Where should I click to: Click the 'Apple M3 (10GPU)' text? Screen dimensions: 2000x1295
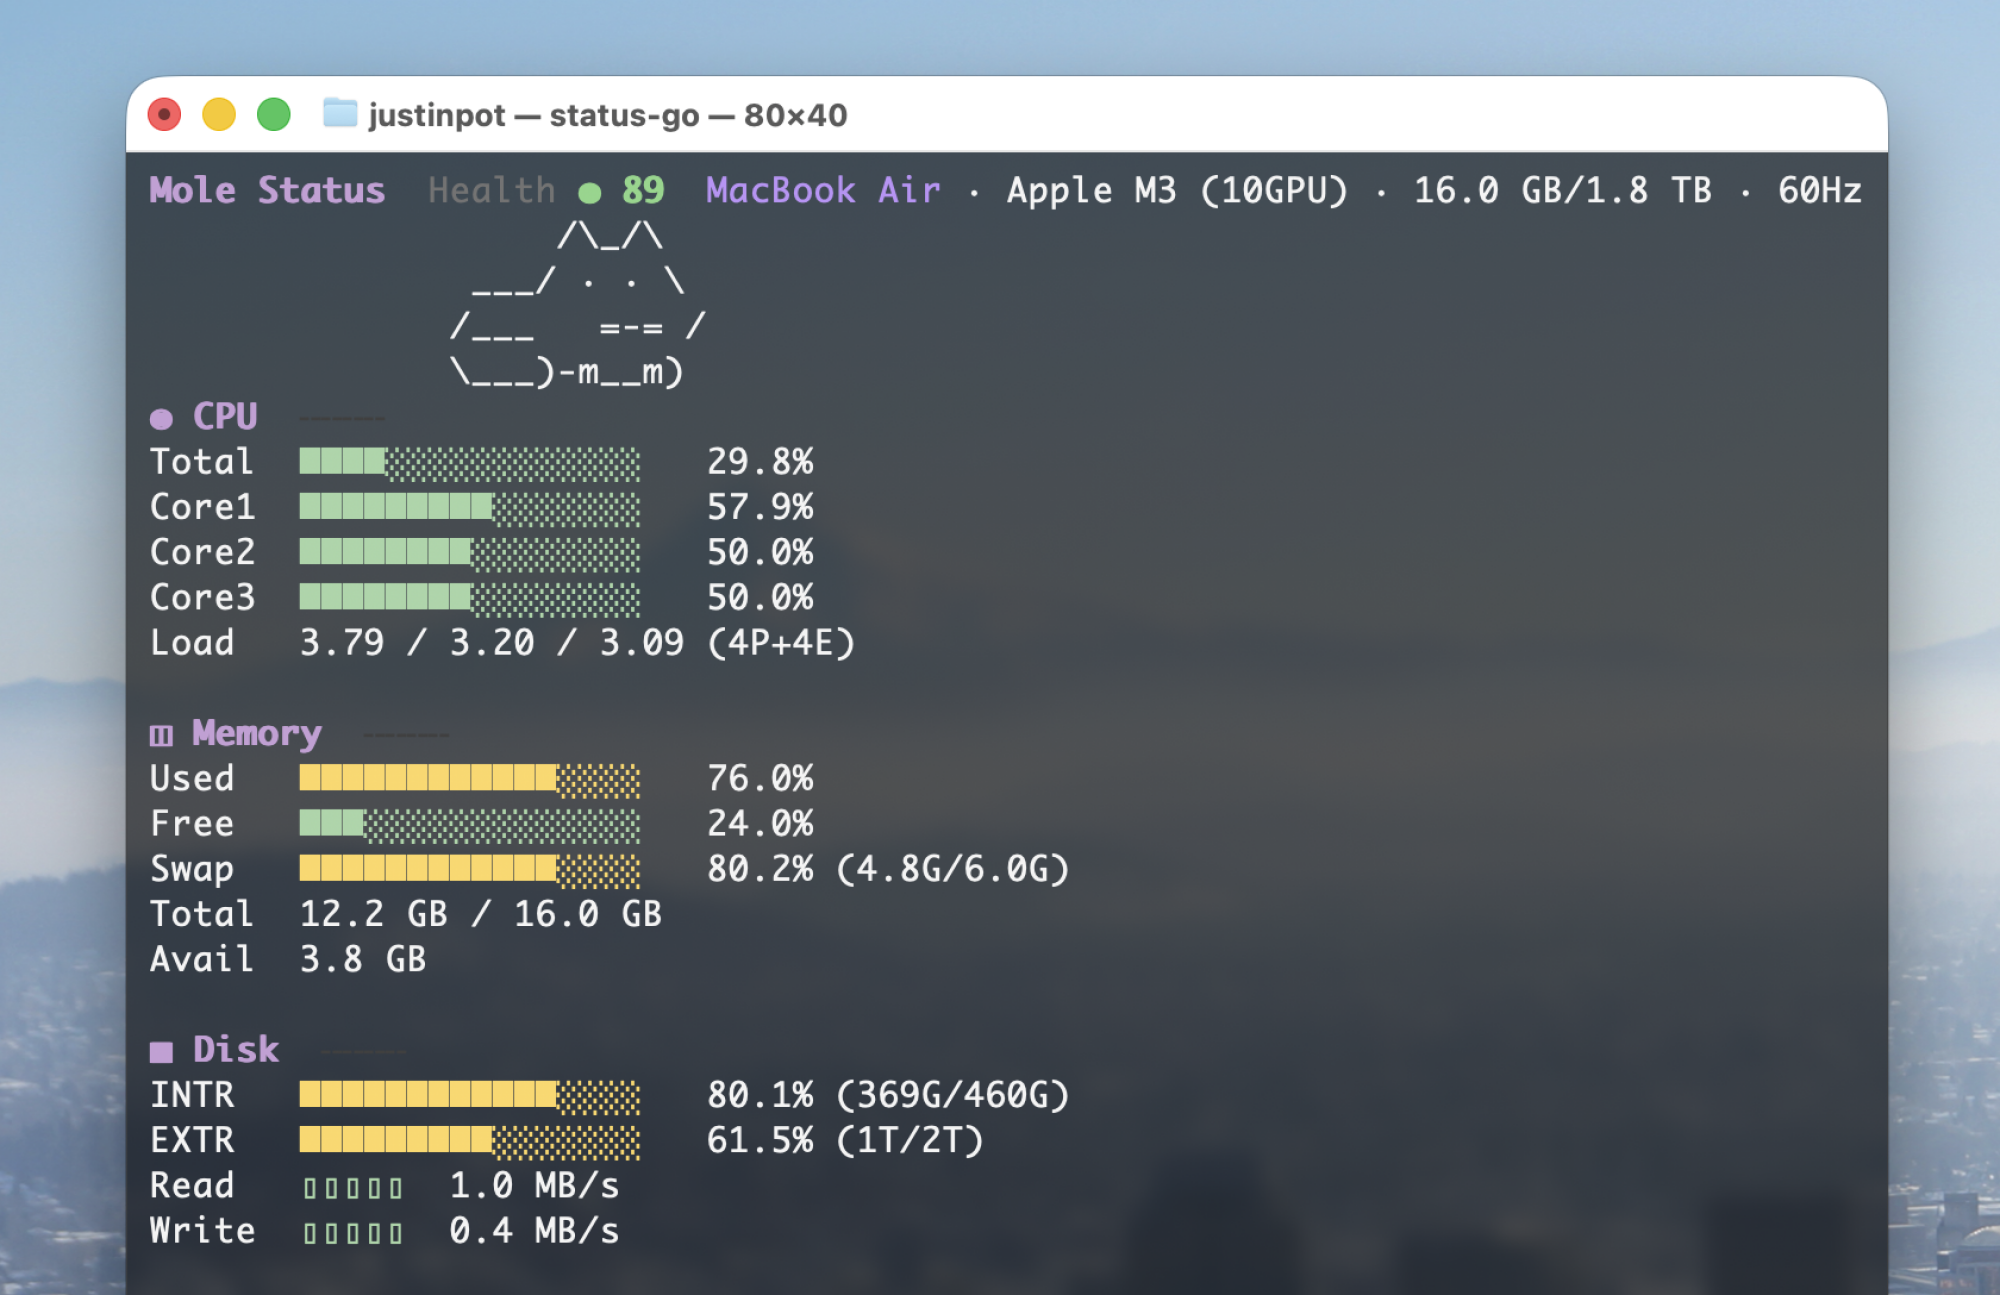click(1177, 190)
